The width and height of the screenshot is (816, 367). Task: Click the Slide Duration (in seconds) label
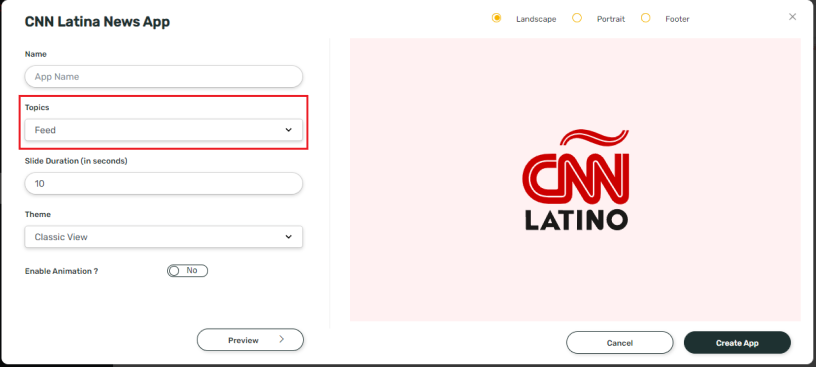76,161
